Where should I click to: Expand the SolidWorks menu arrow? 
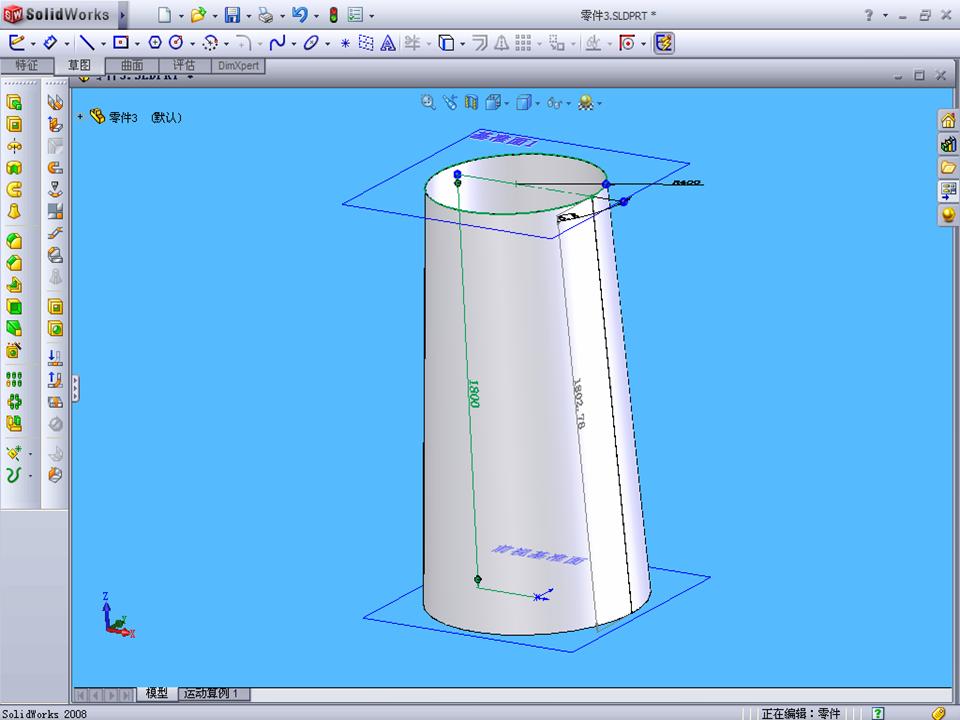(x=123, y=15)
